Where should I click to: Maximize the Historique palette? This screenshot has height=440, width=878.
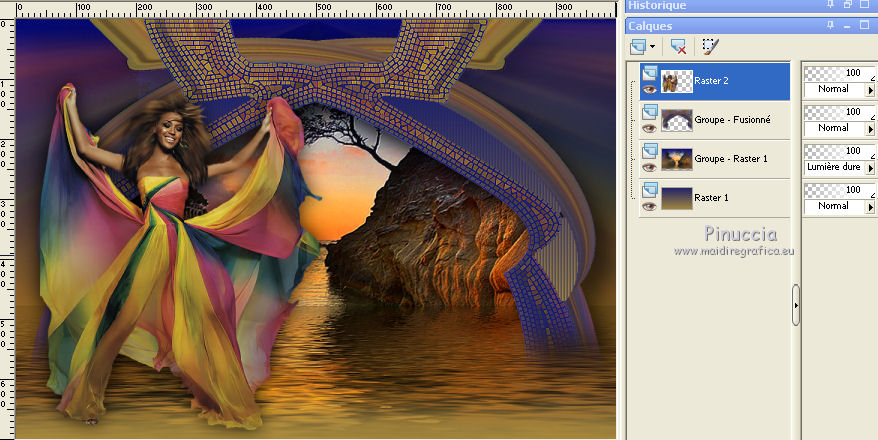pos(865,4)
